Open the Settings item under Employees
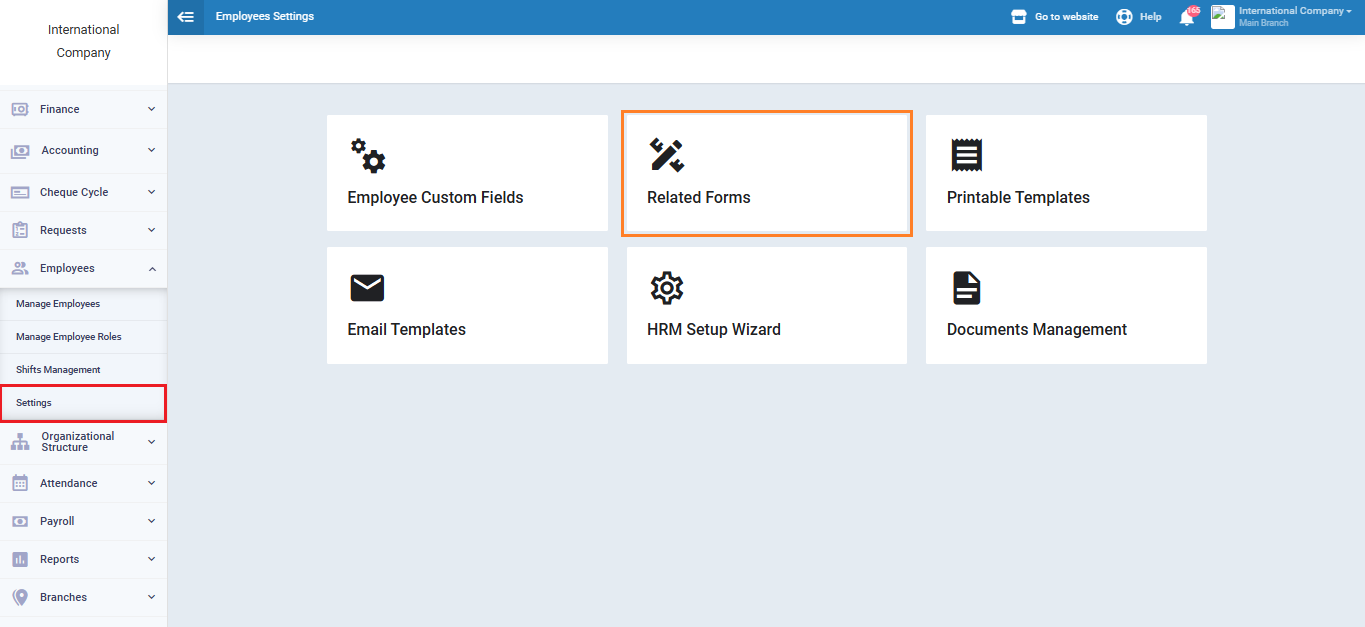This screenshot has width=1365, height=627. (x=34, y=403)
